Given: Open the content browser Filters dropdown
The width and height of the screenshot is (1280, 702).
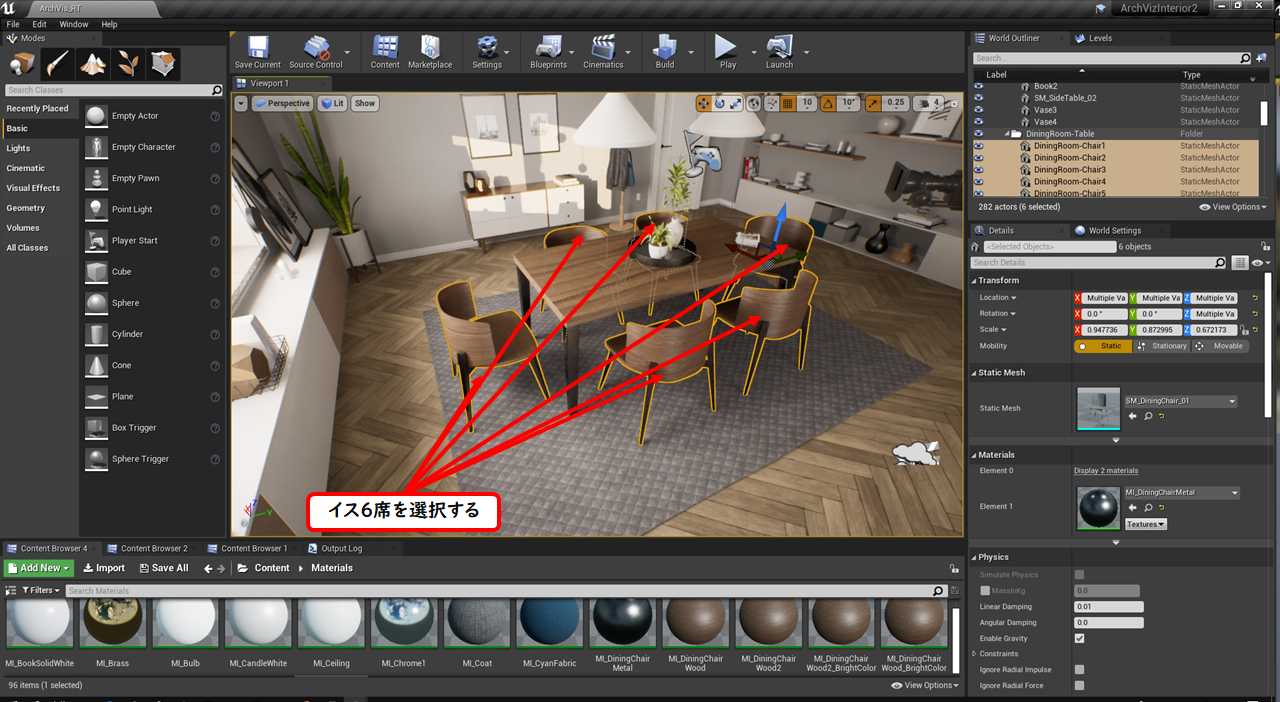Looking at the screenshot, I should (41, 591).
